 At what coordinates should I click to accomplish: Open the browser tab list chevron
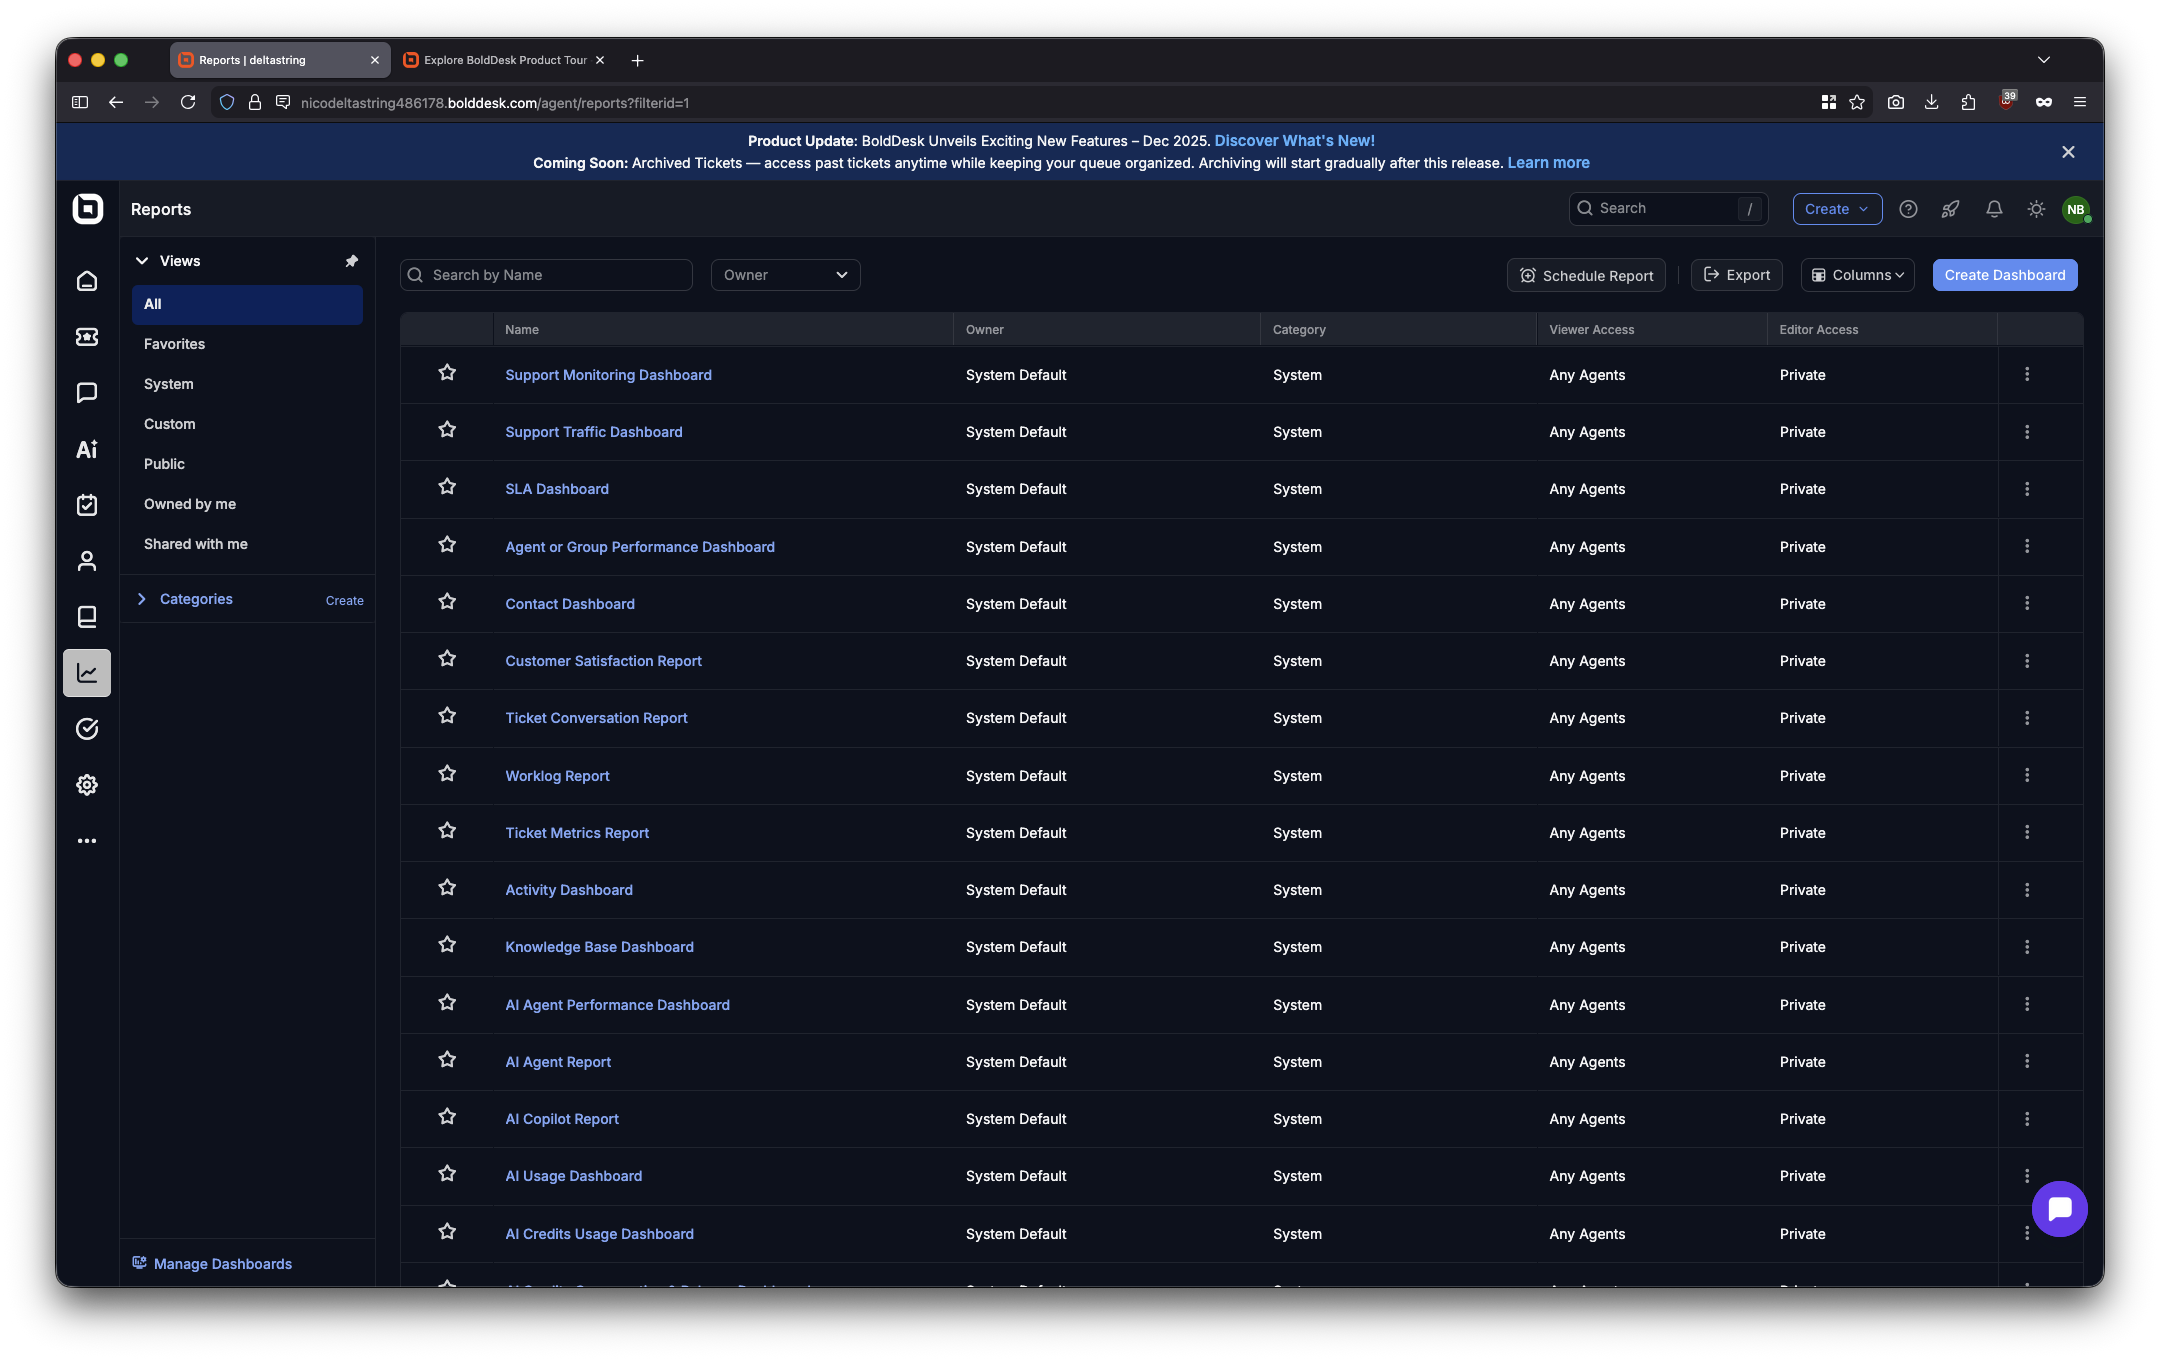click(2044, 60)
